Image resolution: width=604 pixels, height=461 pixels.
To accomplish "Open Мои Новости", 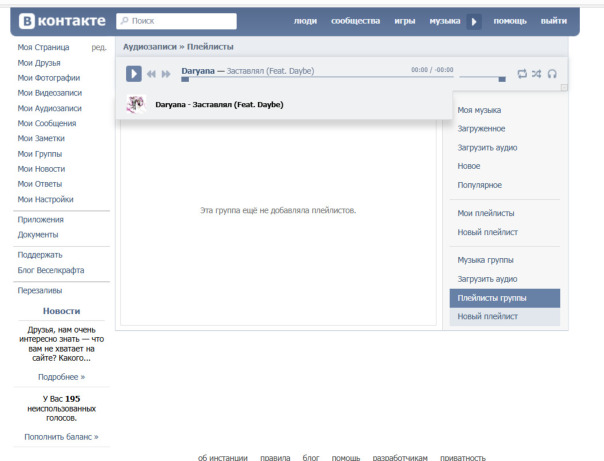I will click(x=41, y=169).
